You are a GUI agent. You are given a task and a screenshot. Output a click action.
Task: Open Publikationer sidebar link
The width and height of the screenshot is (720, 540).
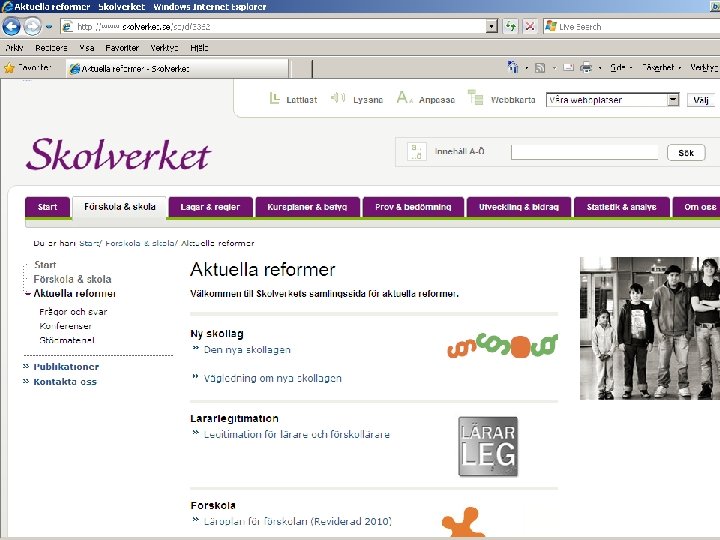coord(66,366)
